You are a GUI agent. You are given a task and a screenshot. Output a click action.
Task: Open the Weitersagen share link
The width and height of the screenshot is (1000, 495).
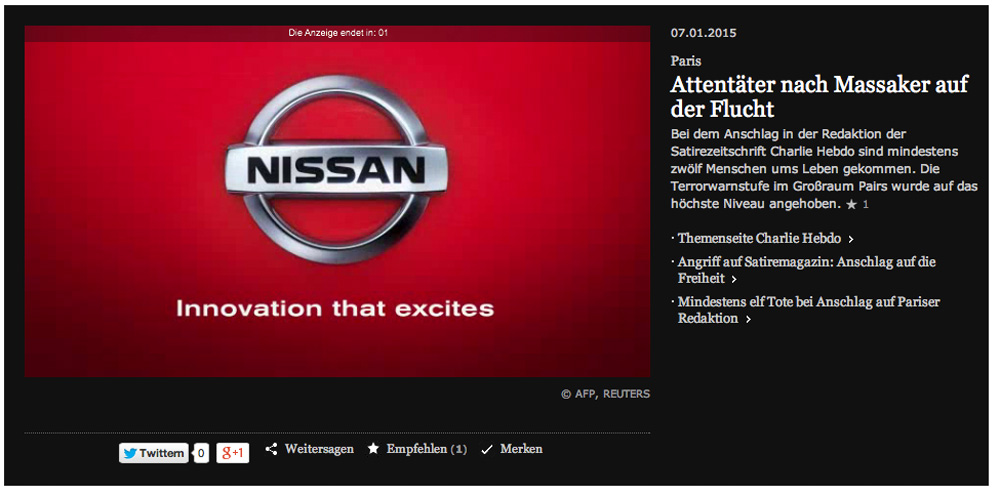[x=319, y=449]
